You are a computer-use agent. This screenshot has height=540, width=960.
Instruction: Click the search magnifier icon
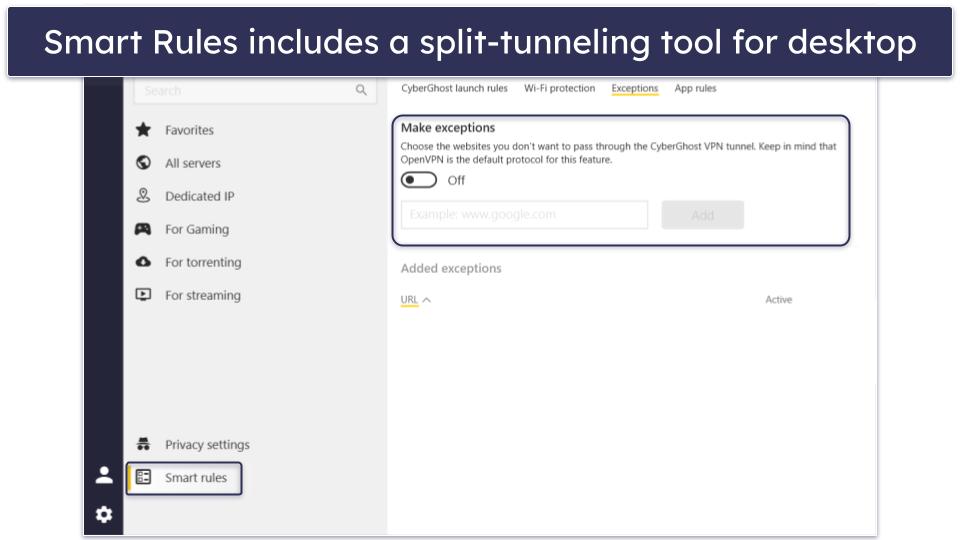pyautogui.click(x=361, y=90)
